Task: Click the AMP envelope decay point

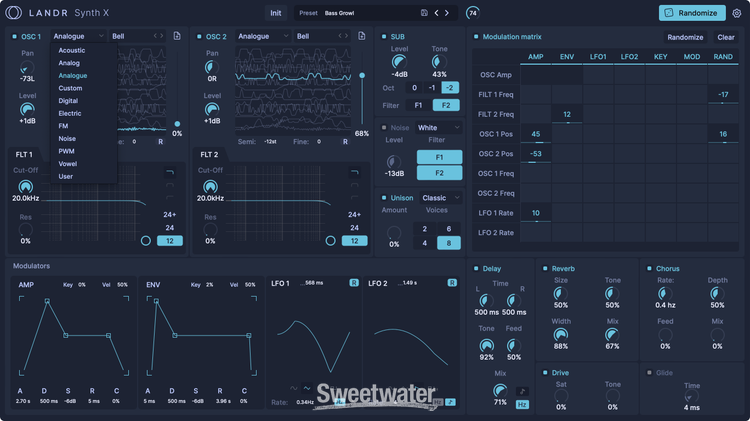Action: coord(66,335)
